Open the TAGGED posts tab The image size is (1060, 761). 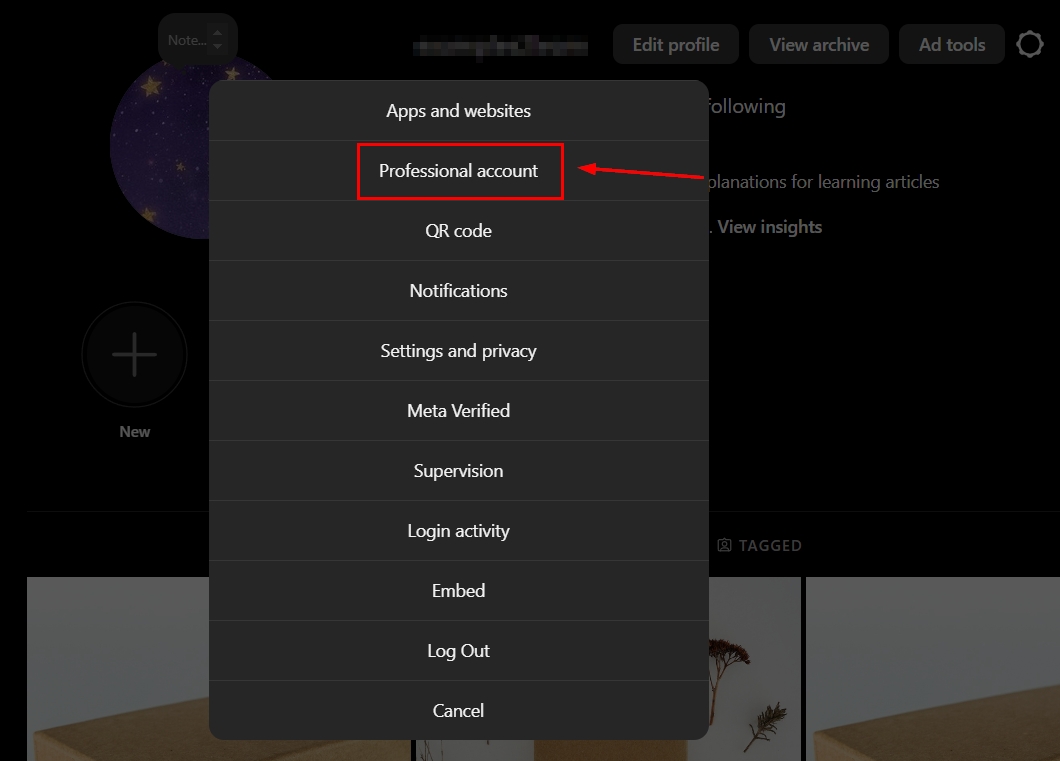click(x=760, y=545)
